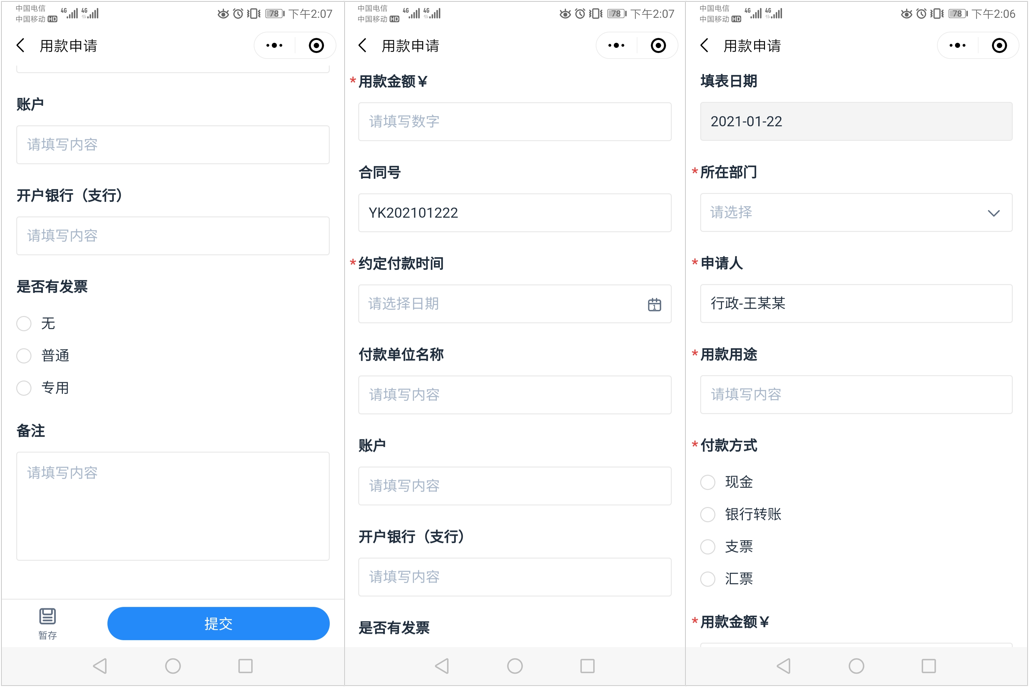Tap Android home circle in middle phone screen
The width and height of the screenshot is (1029, 687).
515,666
